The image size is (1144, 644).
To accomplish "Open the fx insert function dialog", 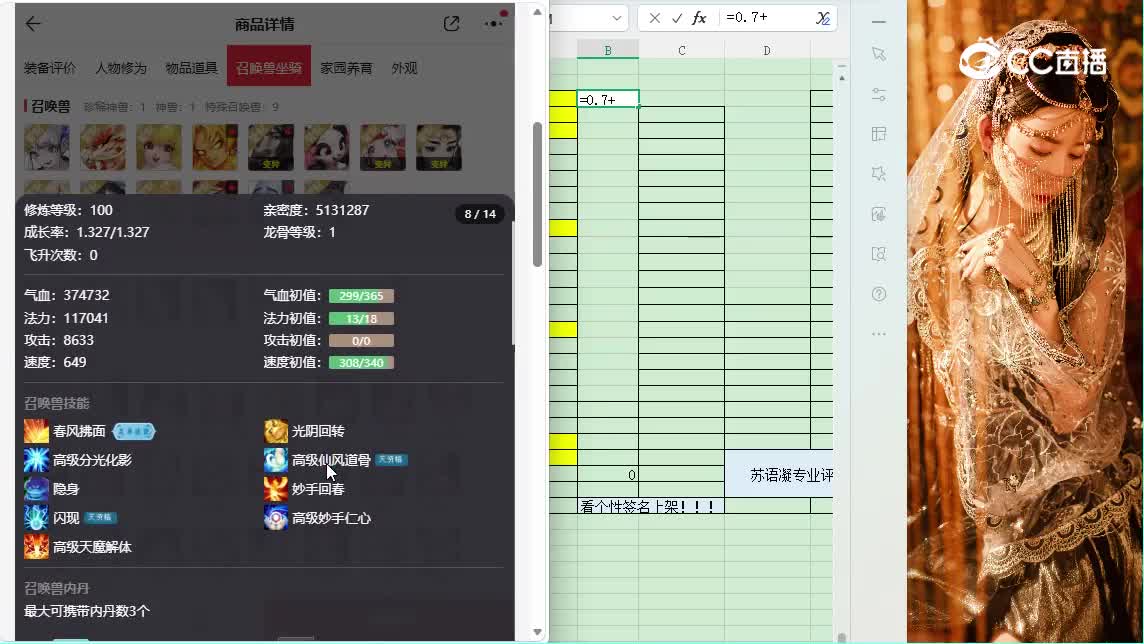I will [699, 18].
